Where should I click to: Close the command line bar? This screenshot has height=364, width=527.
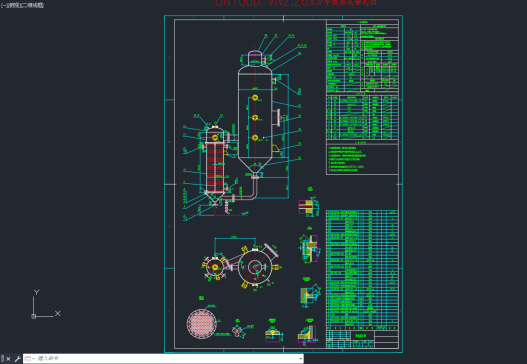[8, 359]
